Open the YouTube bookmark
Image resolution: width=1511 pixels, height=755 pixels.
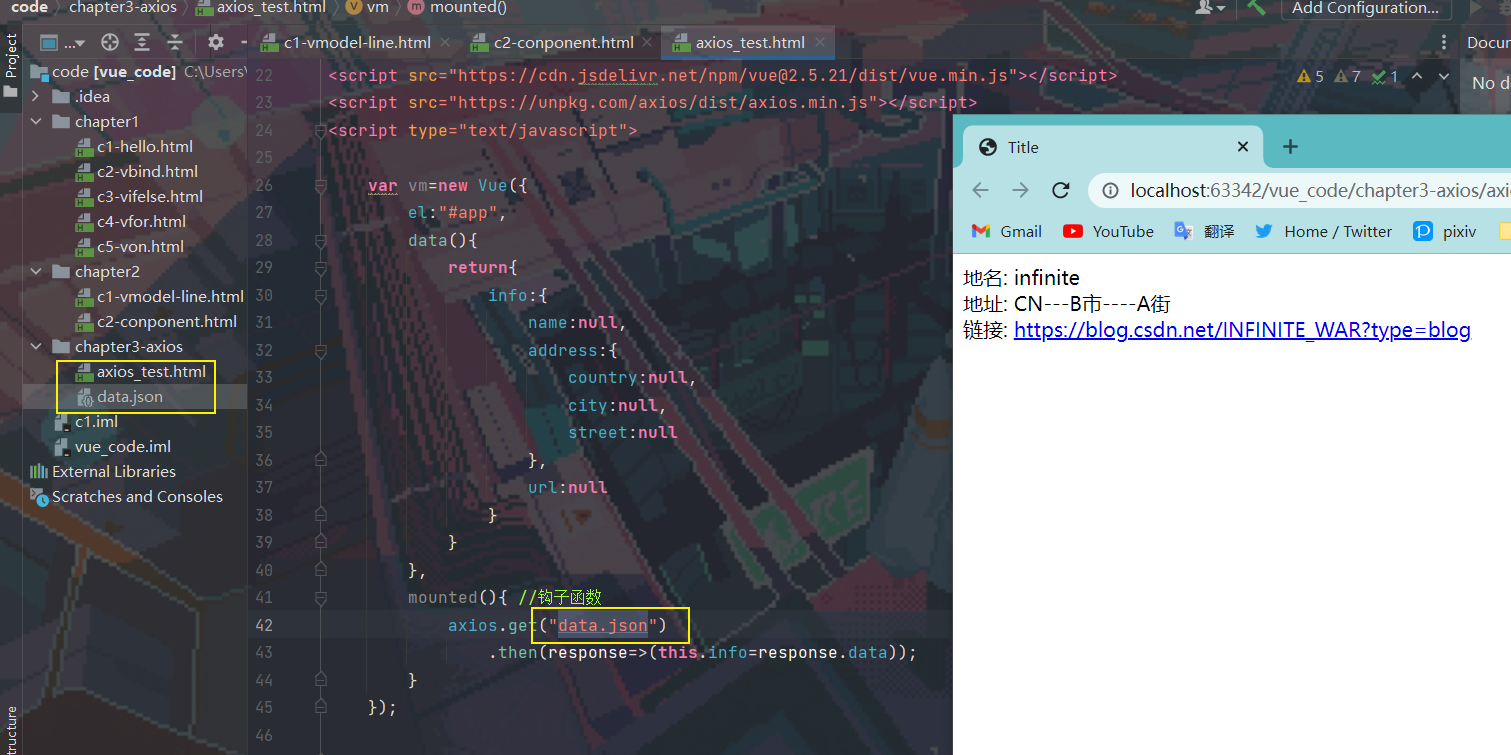coord(1108,231)
